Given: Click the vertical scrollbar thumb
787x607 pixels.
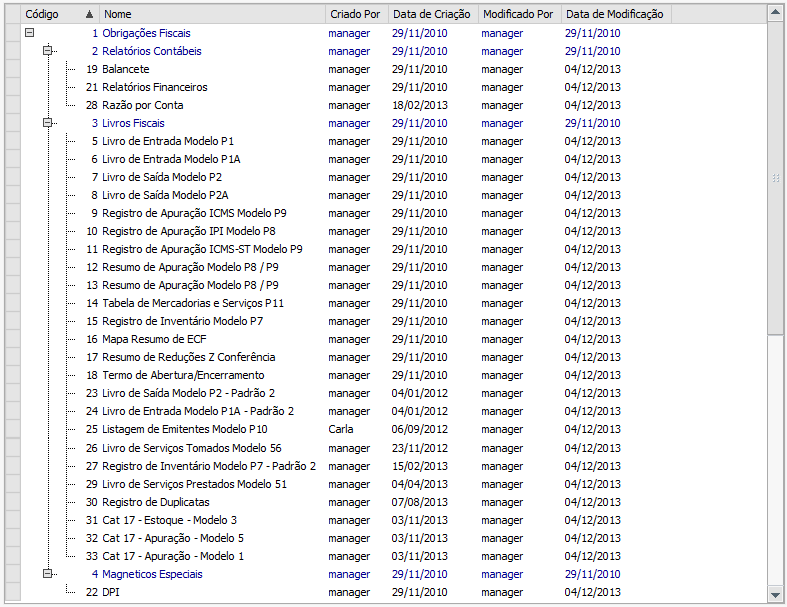Looking at the screenshot, I should click(775, 178).
